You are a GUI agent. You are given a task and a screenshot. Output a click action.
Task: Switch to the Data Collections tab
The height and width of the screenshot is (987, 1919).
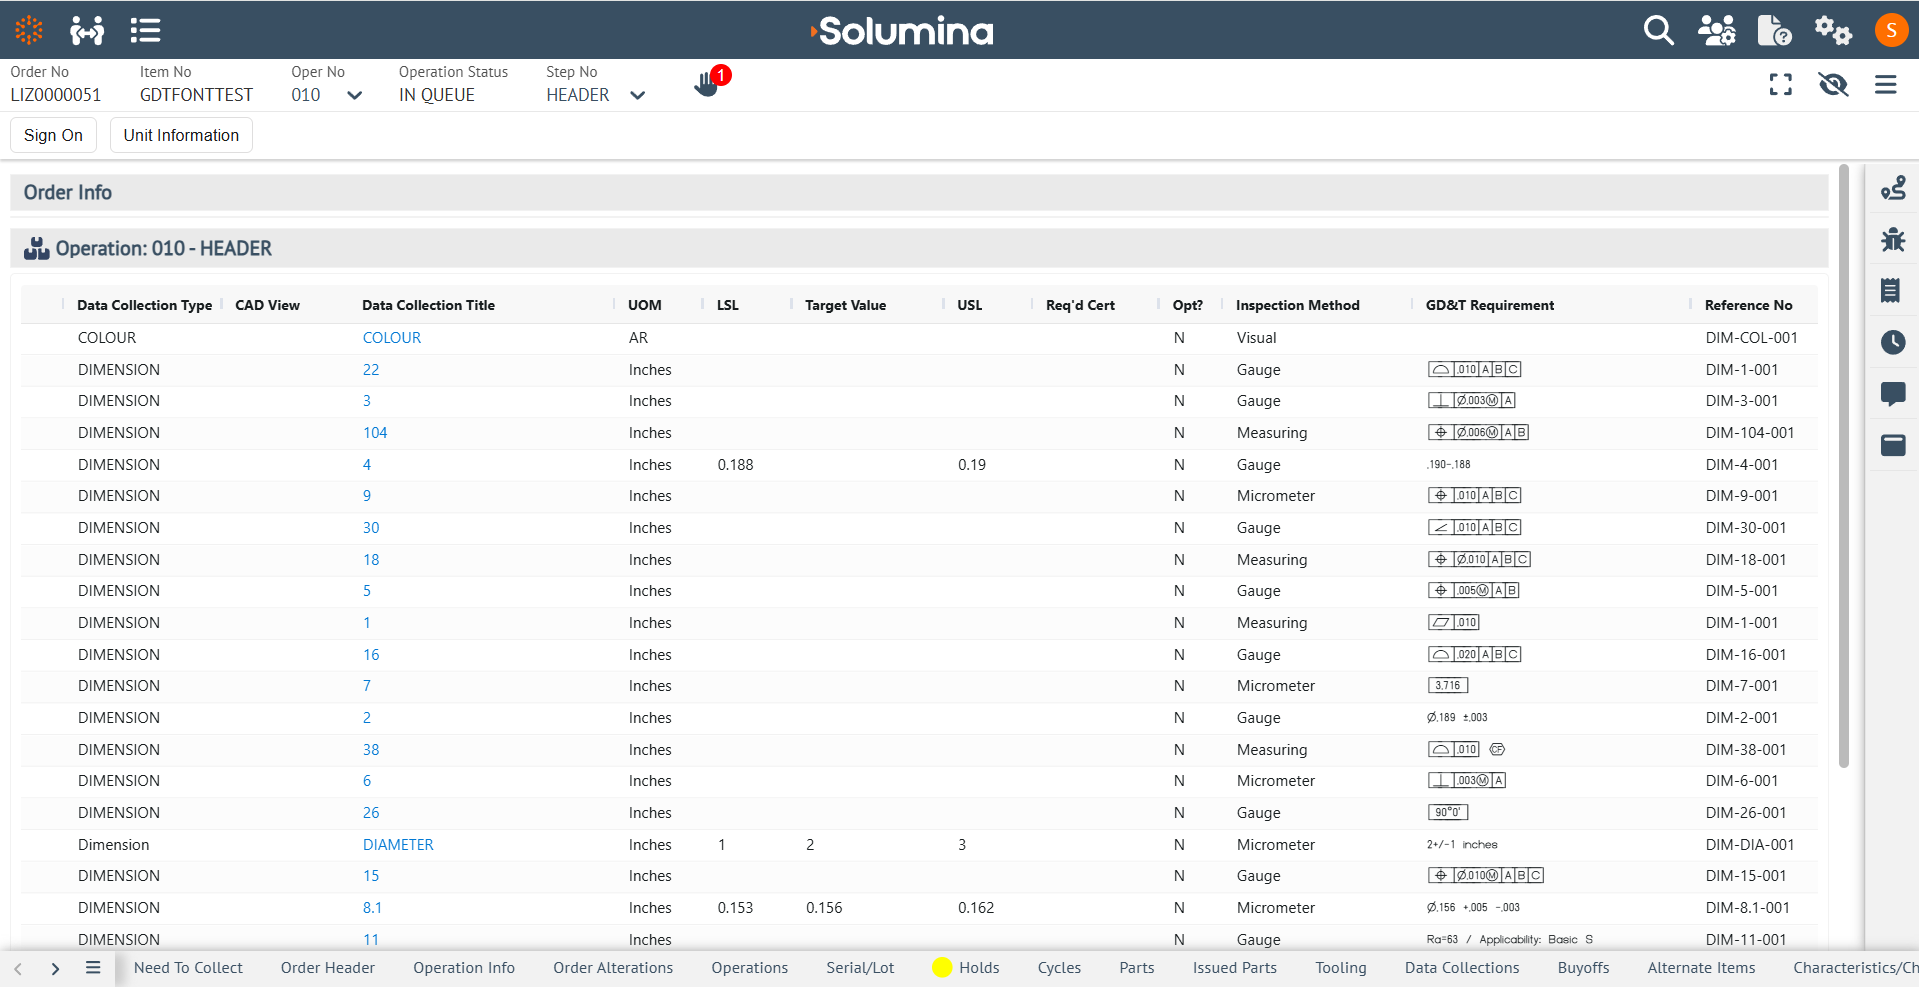[1461, 967]
